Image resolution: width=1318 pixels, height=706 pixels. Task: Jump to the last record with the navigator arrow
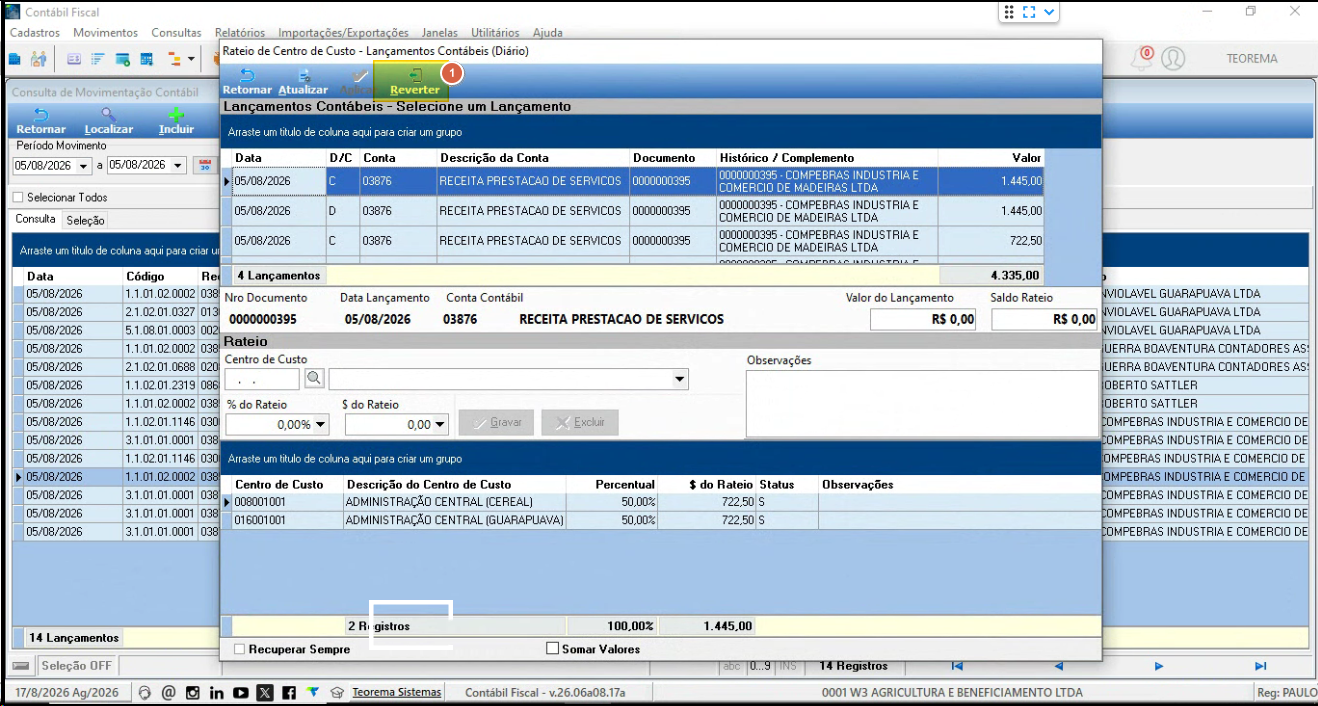pyautogui.click(x=1260, y=666)
